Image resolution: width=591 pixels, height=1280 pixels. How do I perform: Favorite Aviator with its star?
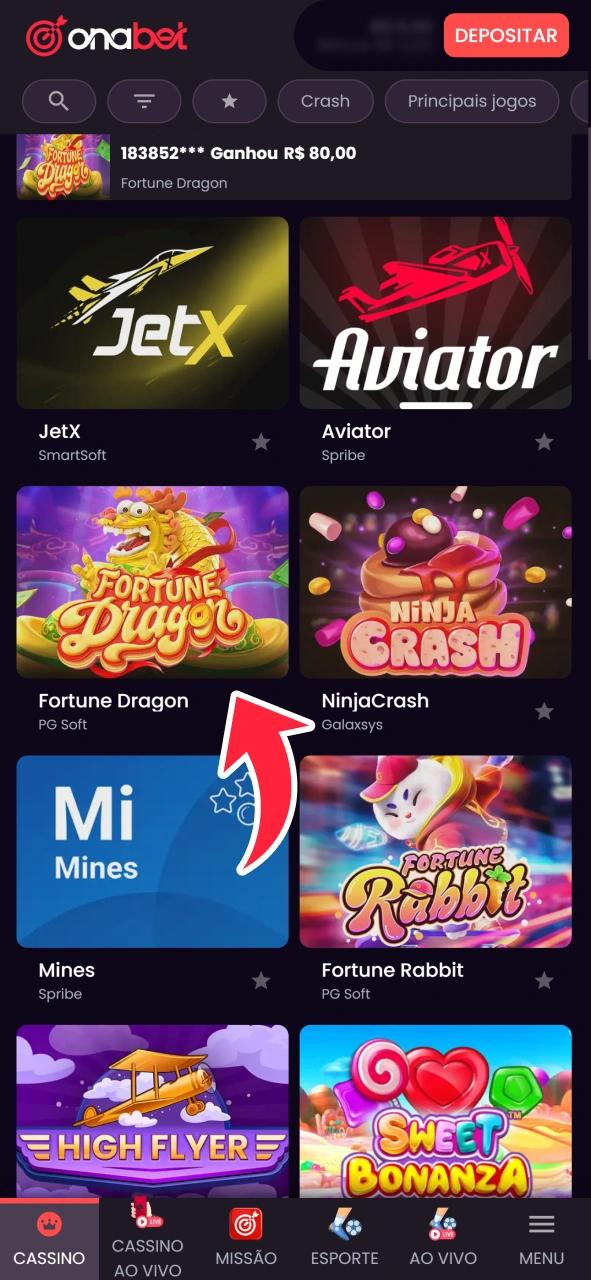click(544, 442)
